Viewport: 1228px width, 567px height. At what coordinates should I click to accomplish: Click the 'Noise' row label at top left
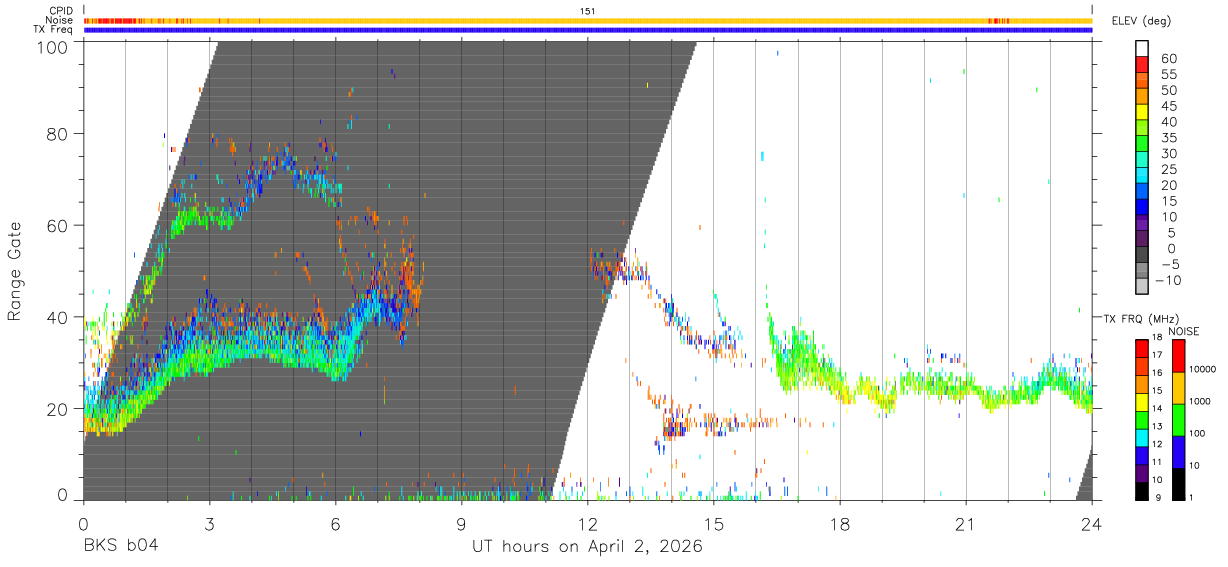(x=59, y=20)
